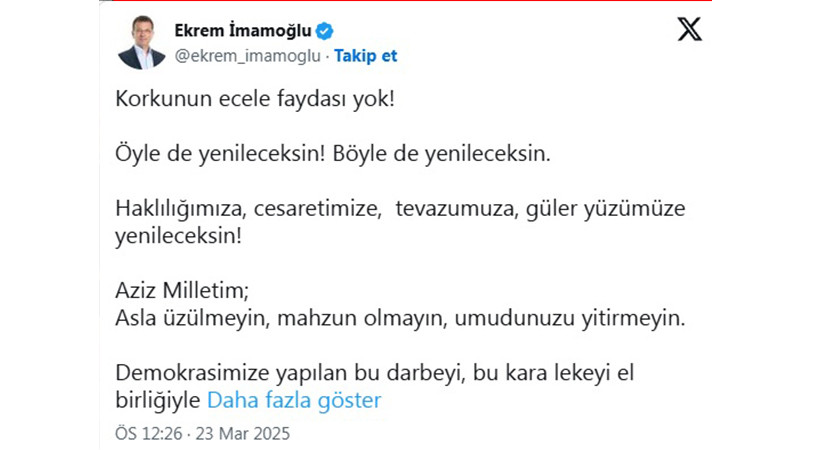Click the 'Aziz Milletim;' line
Screen dimensions: 820x450
[182, 290]
